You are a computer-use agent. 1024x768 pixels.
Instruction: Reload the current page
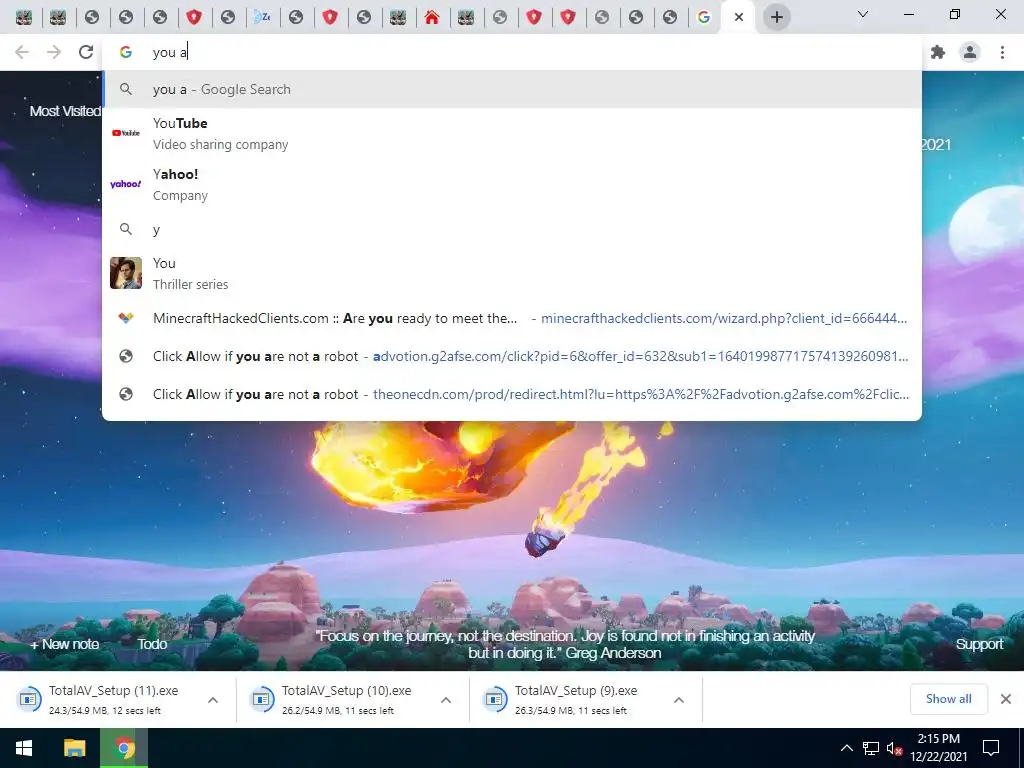click(86, 52)
